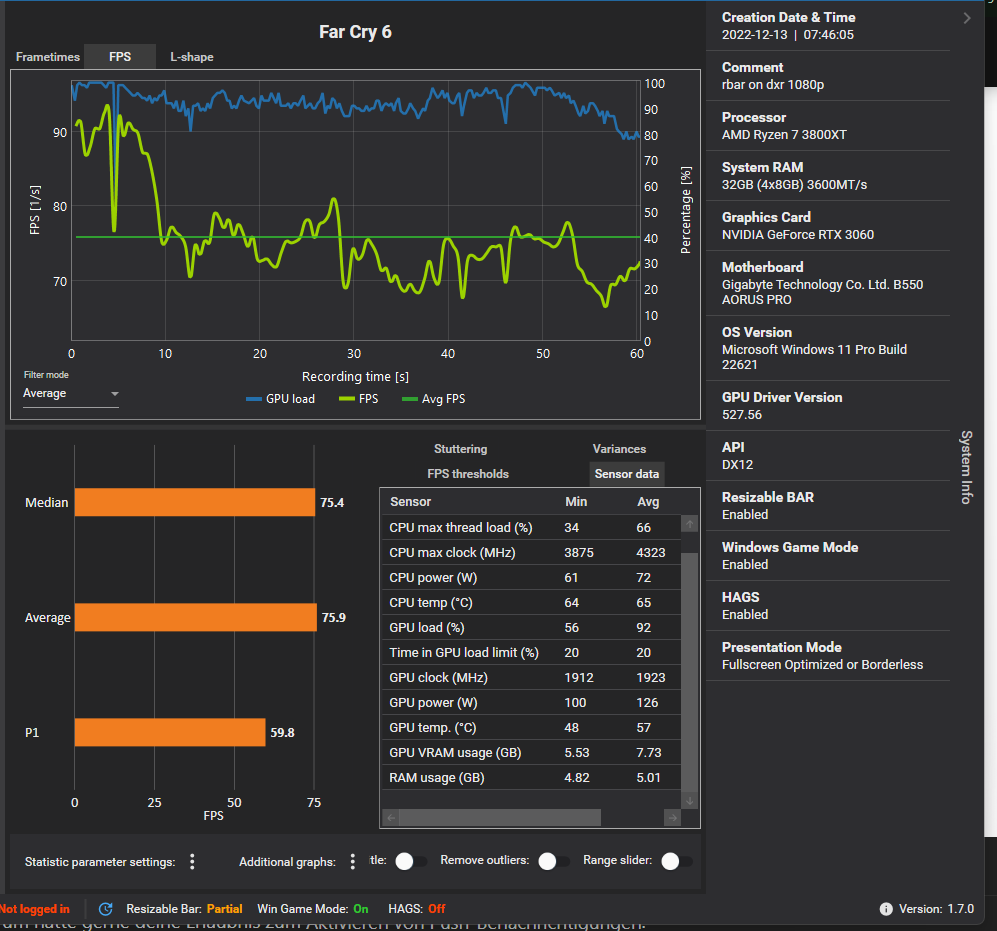Viewport: 997px width, 931px height.
Task: Click scroll down arrow of sensor table
Action: click(x=689, y=801)
